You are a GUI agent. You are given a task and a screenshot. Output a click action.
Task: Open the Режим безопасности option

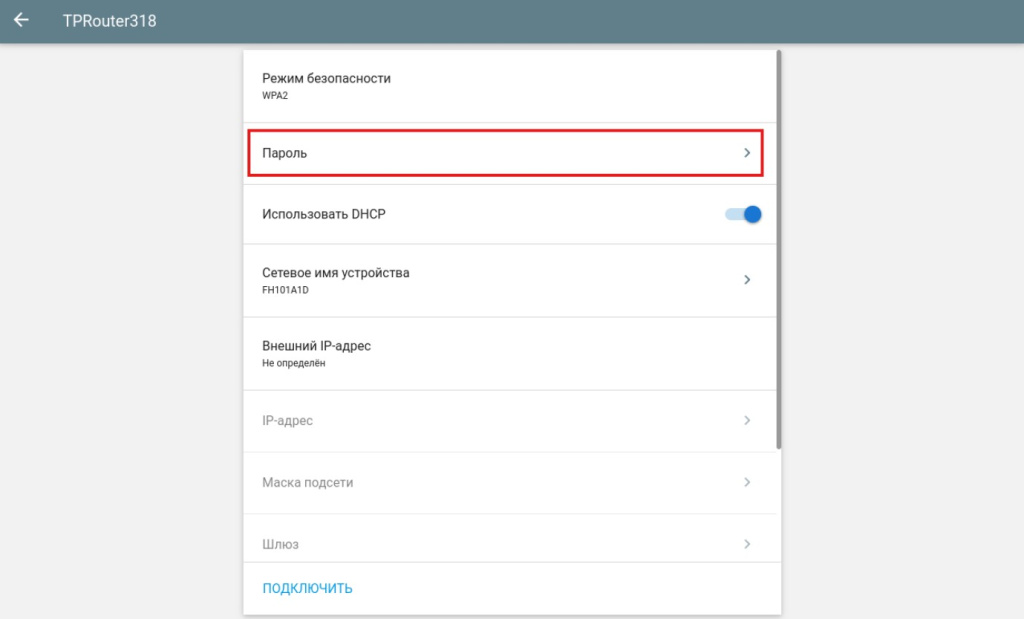(x=326, y=78)
